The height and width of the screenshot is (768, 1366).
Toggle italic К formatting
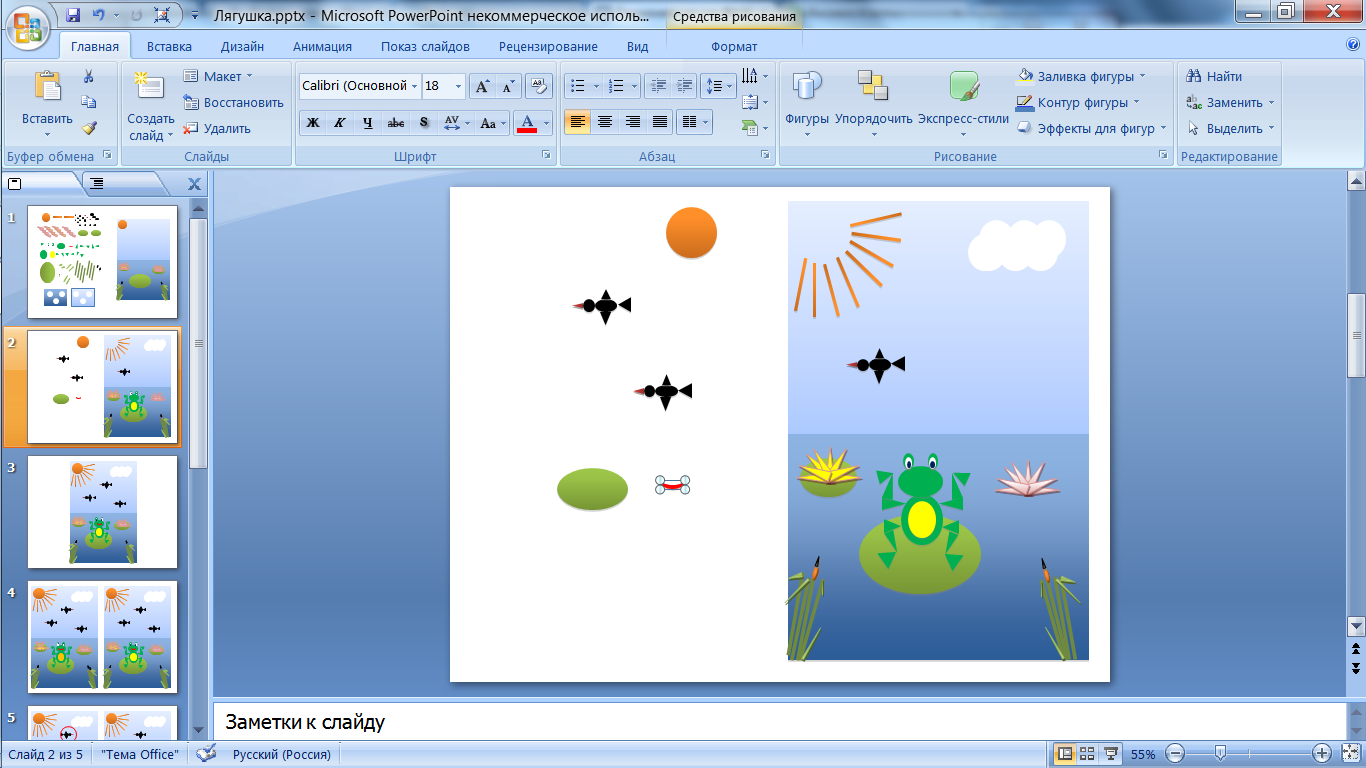coord(340,123)
